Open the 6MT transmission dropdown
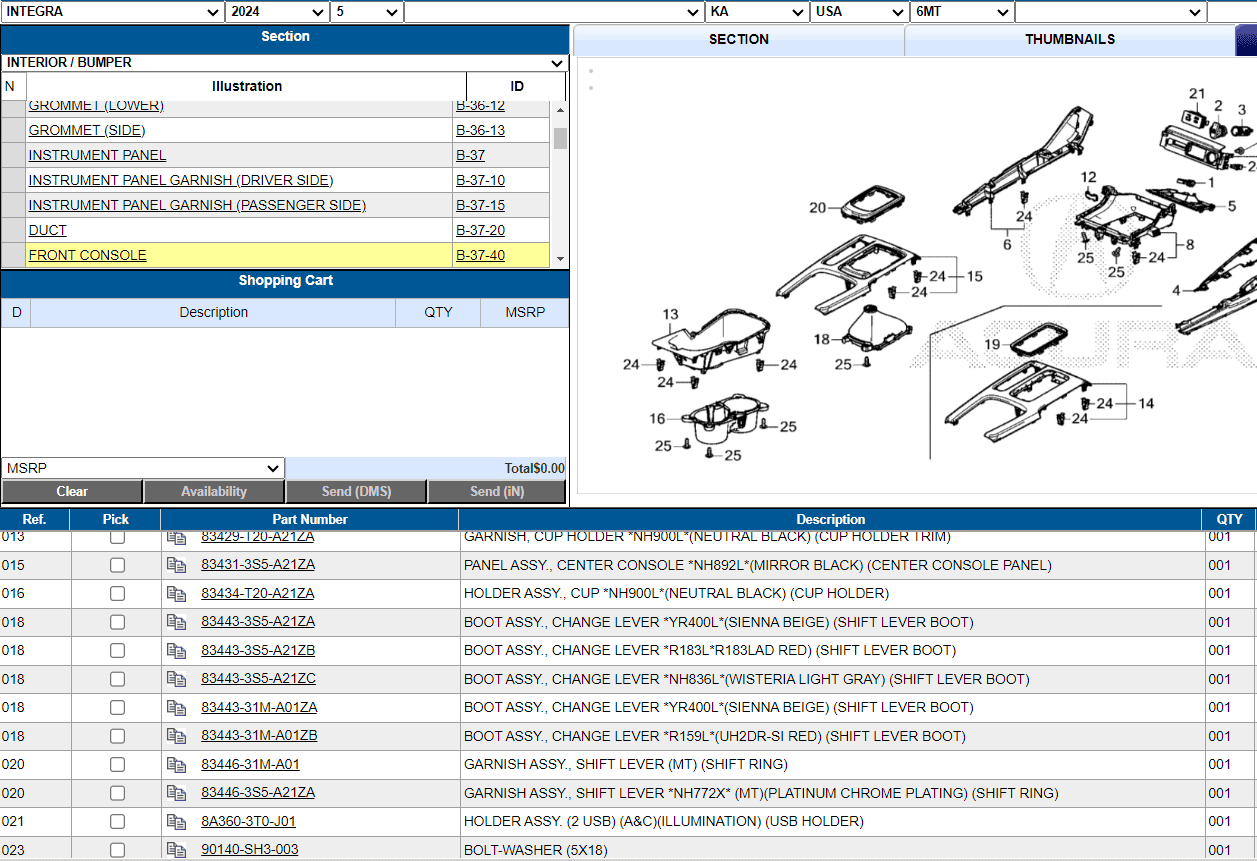Screen dimensions: 1257x861 [962, 12]
